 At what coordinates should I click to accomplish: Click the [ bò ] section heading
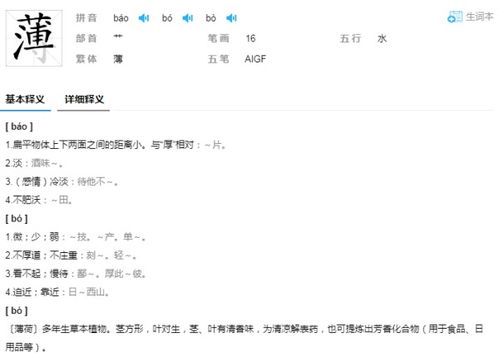(x=17, y=311)
